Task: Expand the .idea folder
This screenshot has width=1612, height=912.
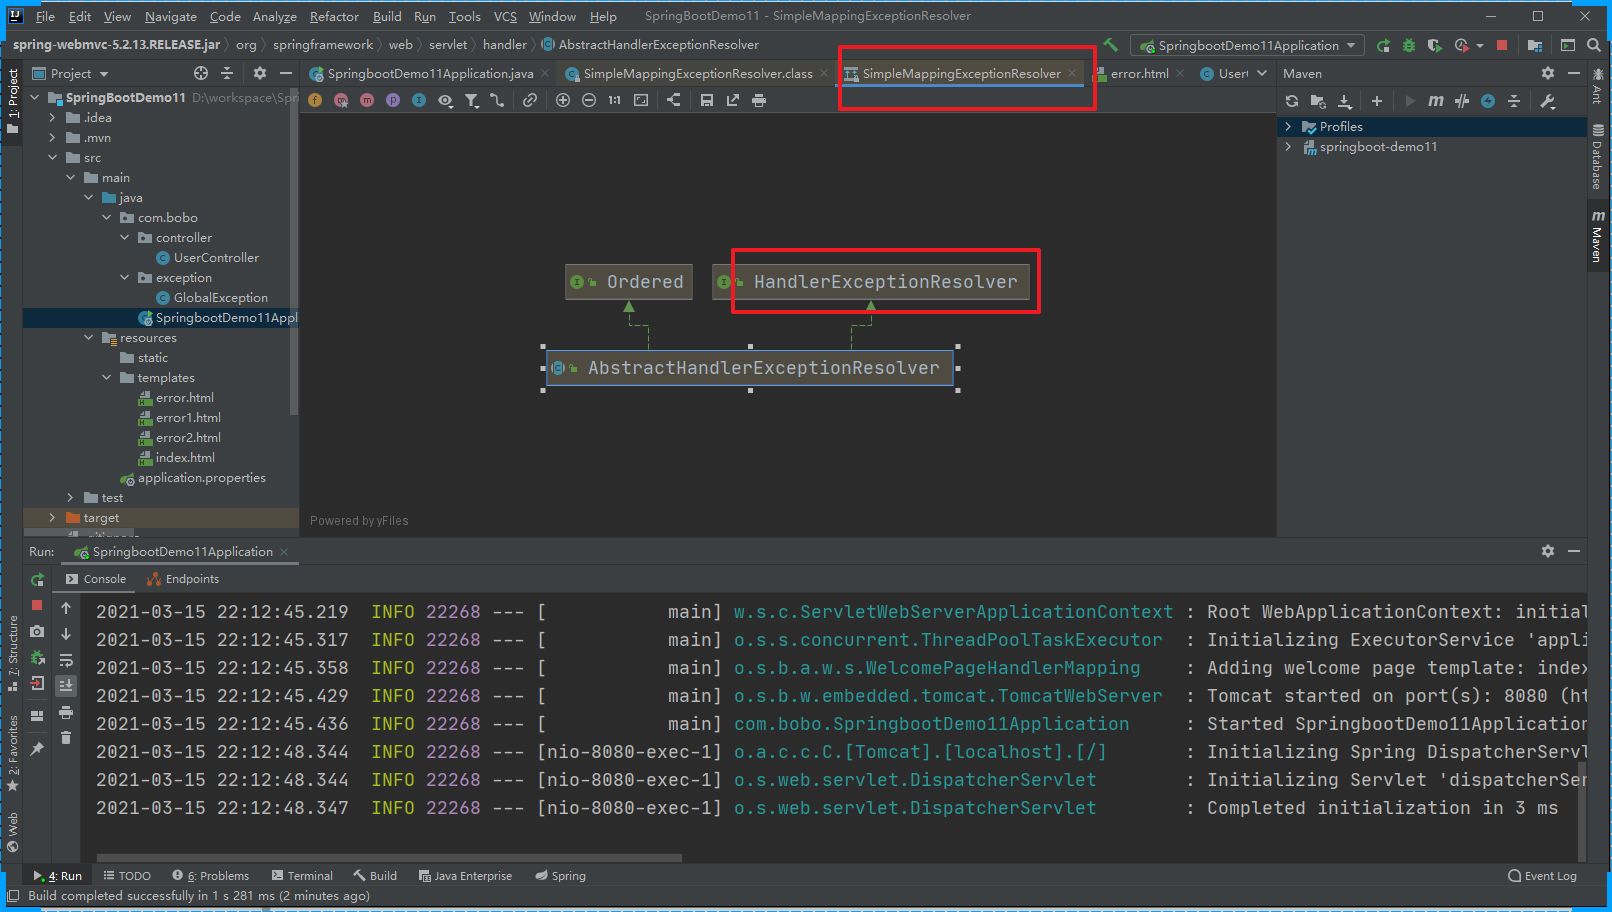Action: point(53,118)
